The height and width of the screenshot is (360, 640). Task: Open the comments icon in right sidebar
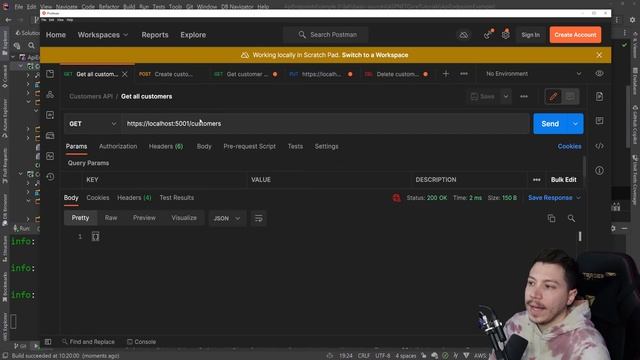599,121
